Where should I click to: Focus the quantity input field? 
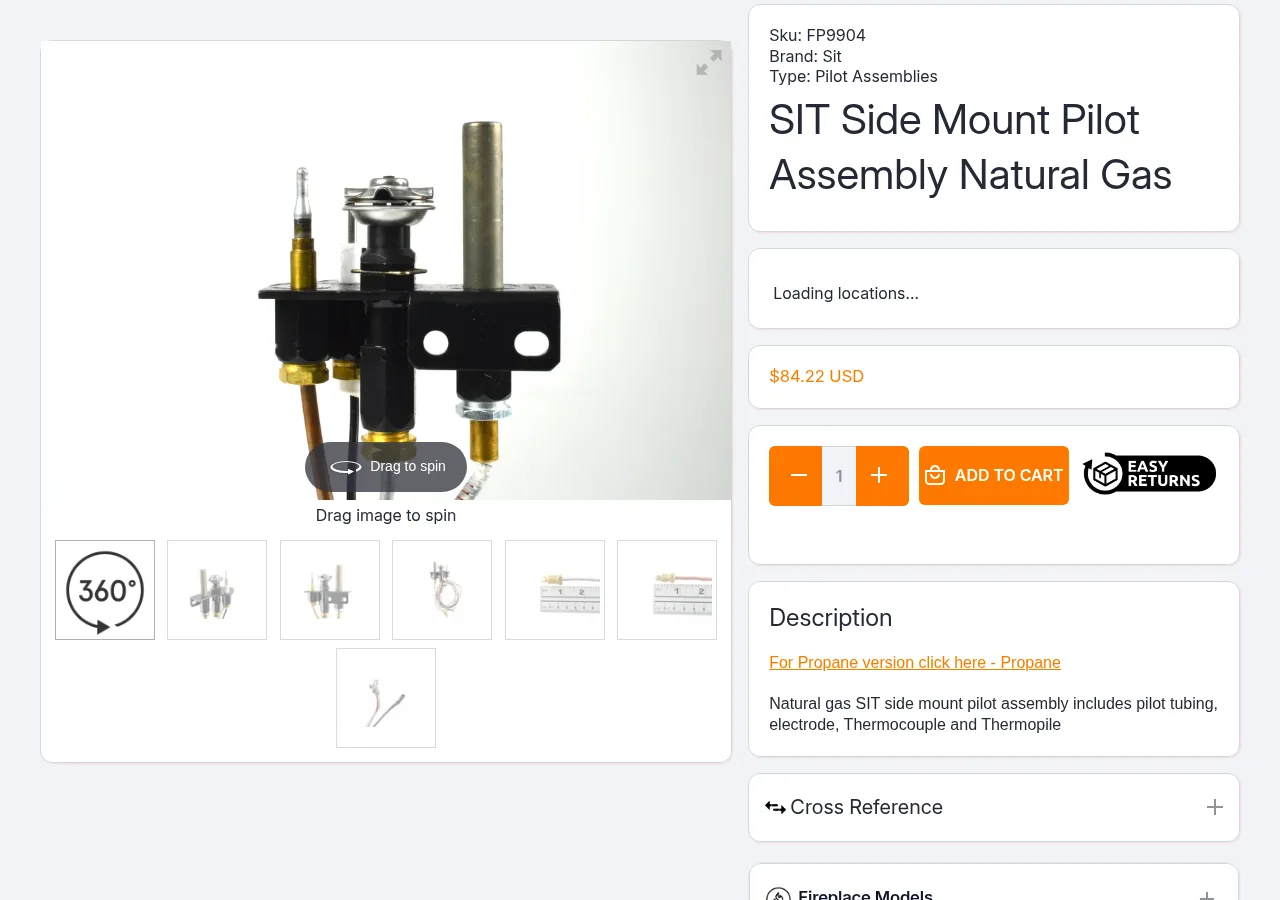pyautogui.click(x=839, y=476)
